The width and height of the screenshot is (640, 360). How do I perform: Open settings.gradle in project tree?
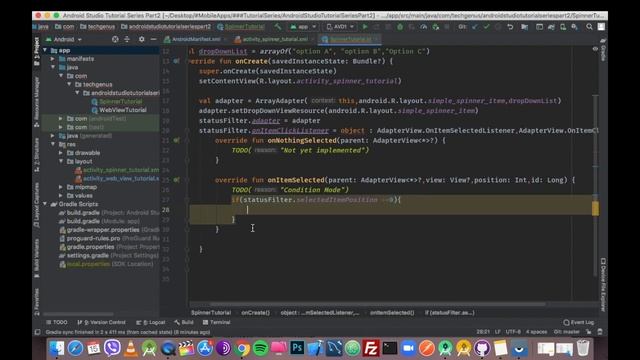[108, 256]
